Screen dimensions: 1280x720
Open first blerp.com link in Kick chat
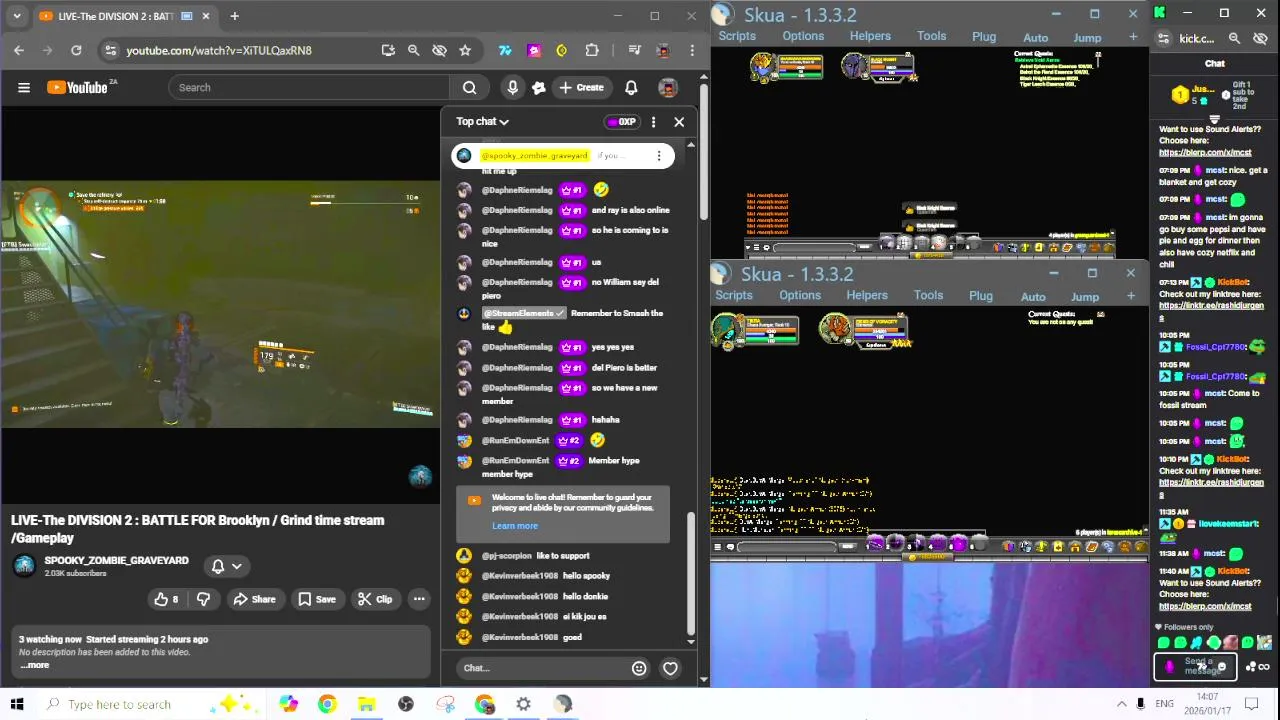pyautogui.click(x=1205, y=153)
